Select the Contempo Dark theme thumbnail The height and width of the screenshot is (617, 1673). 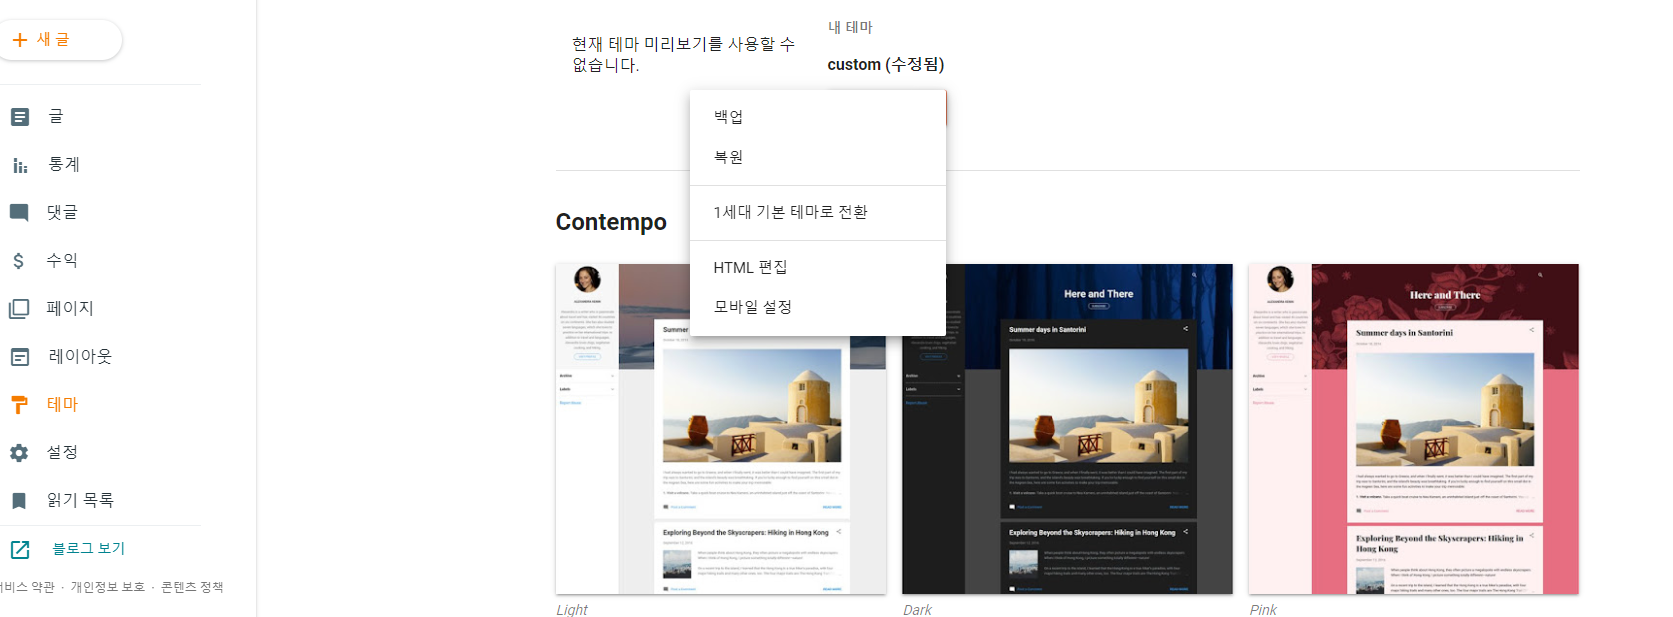pyautogui.click(x=1067, y=429)
